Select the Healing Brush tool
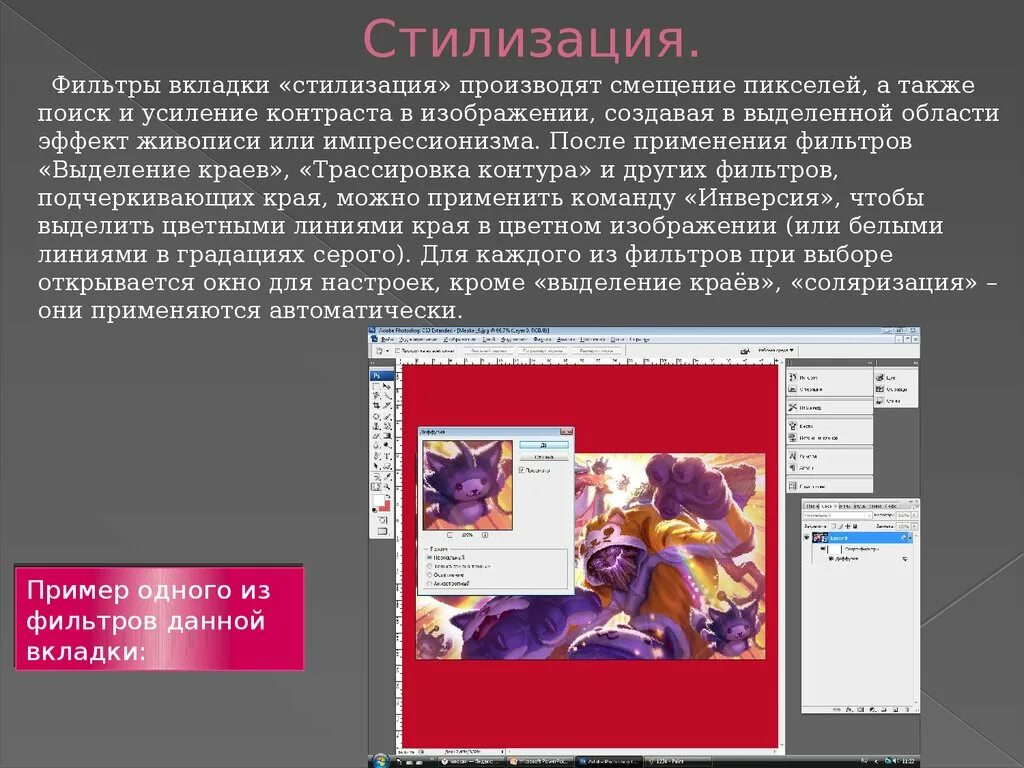 click(376, 416)
